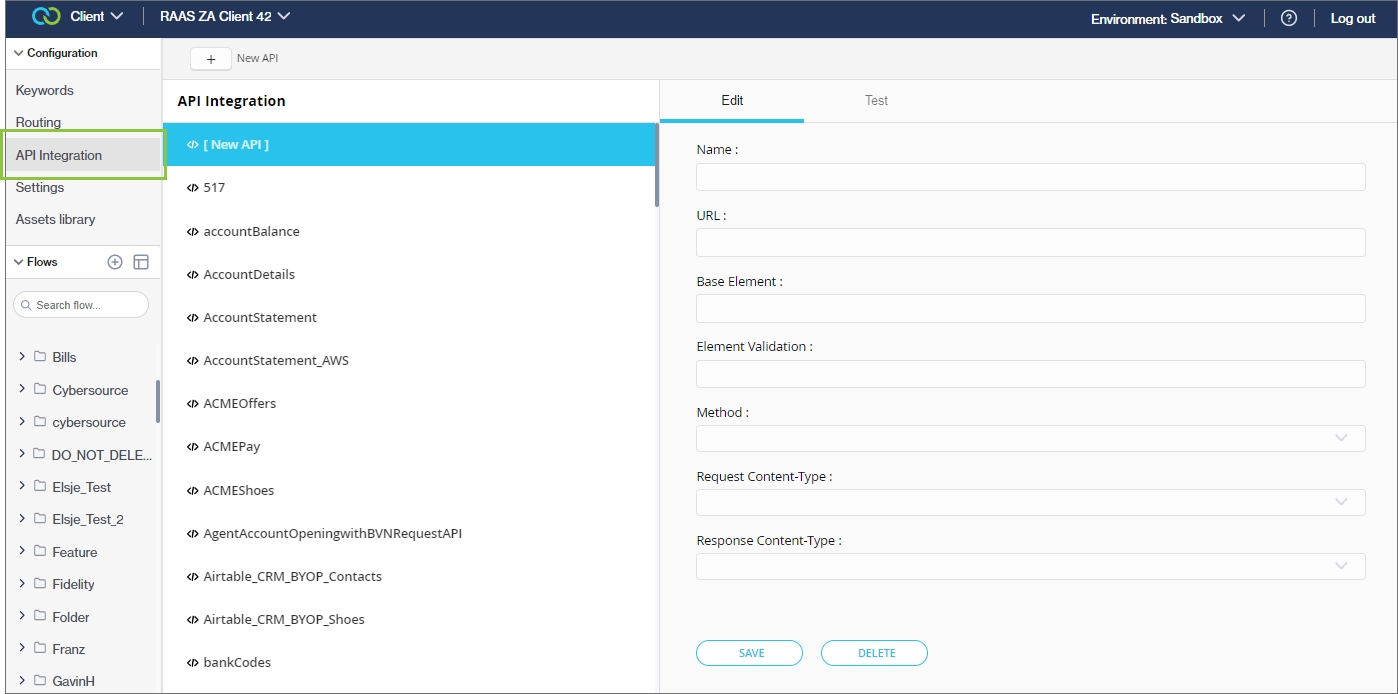The height and width of the screenshot is (694, 1398).
Task: Click the code icon beside accountBalance
Action: 192,231
